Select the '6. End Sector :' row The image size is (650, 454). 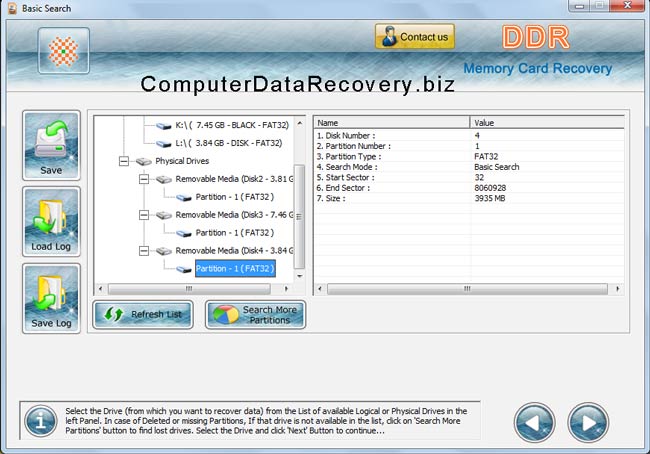click(x=469, y=188)
